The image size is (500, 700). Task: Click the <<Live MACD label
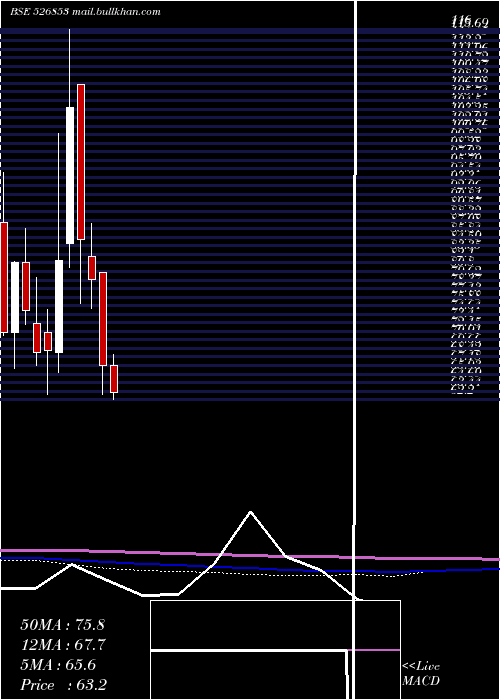(x=421, y=674)
